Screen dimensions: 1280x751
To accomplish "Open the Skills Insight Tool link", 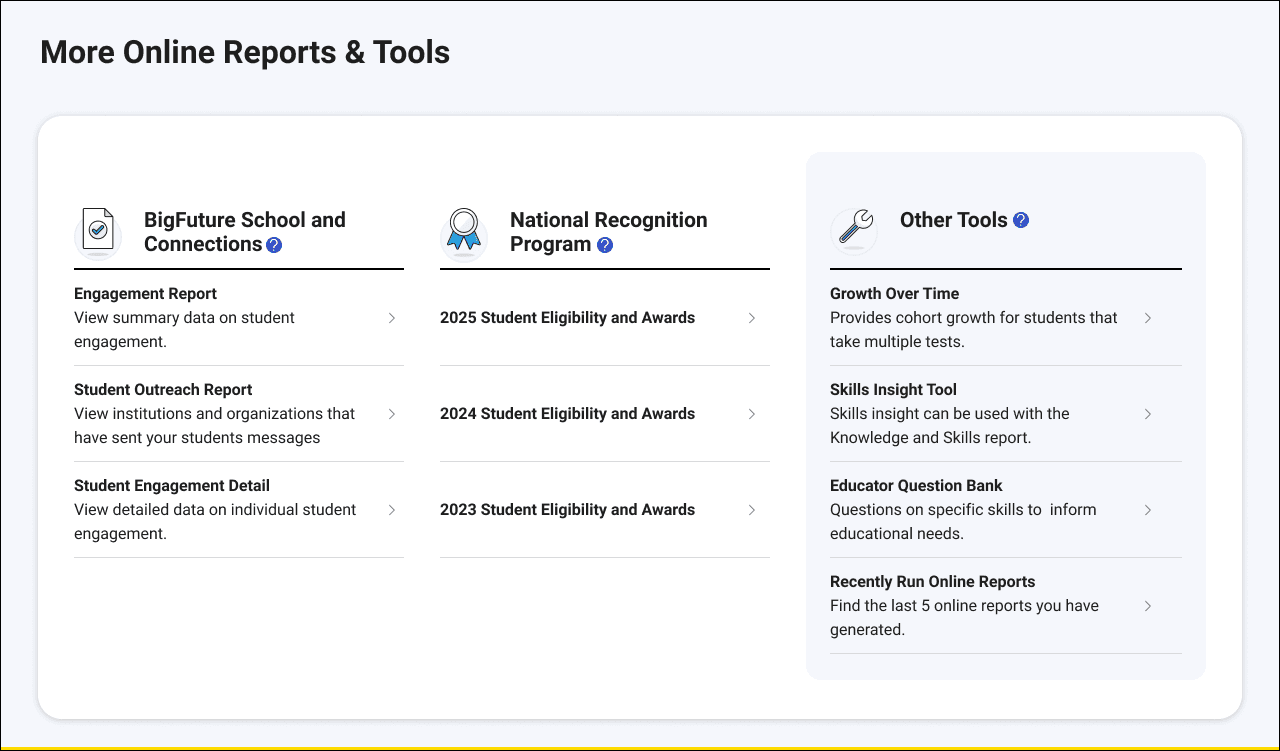I will point(893,390).
